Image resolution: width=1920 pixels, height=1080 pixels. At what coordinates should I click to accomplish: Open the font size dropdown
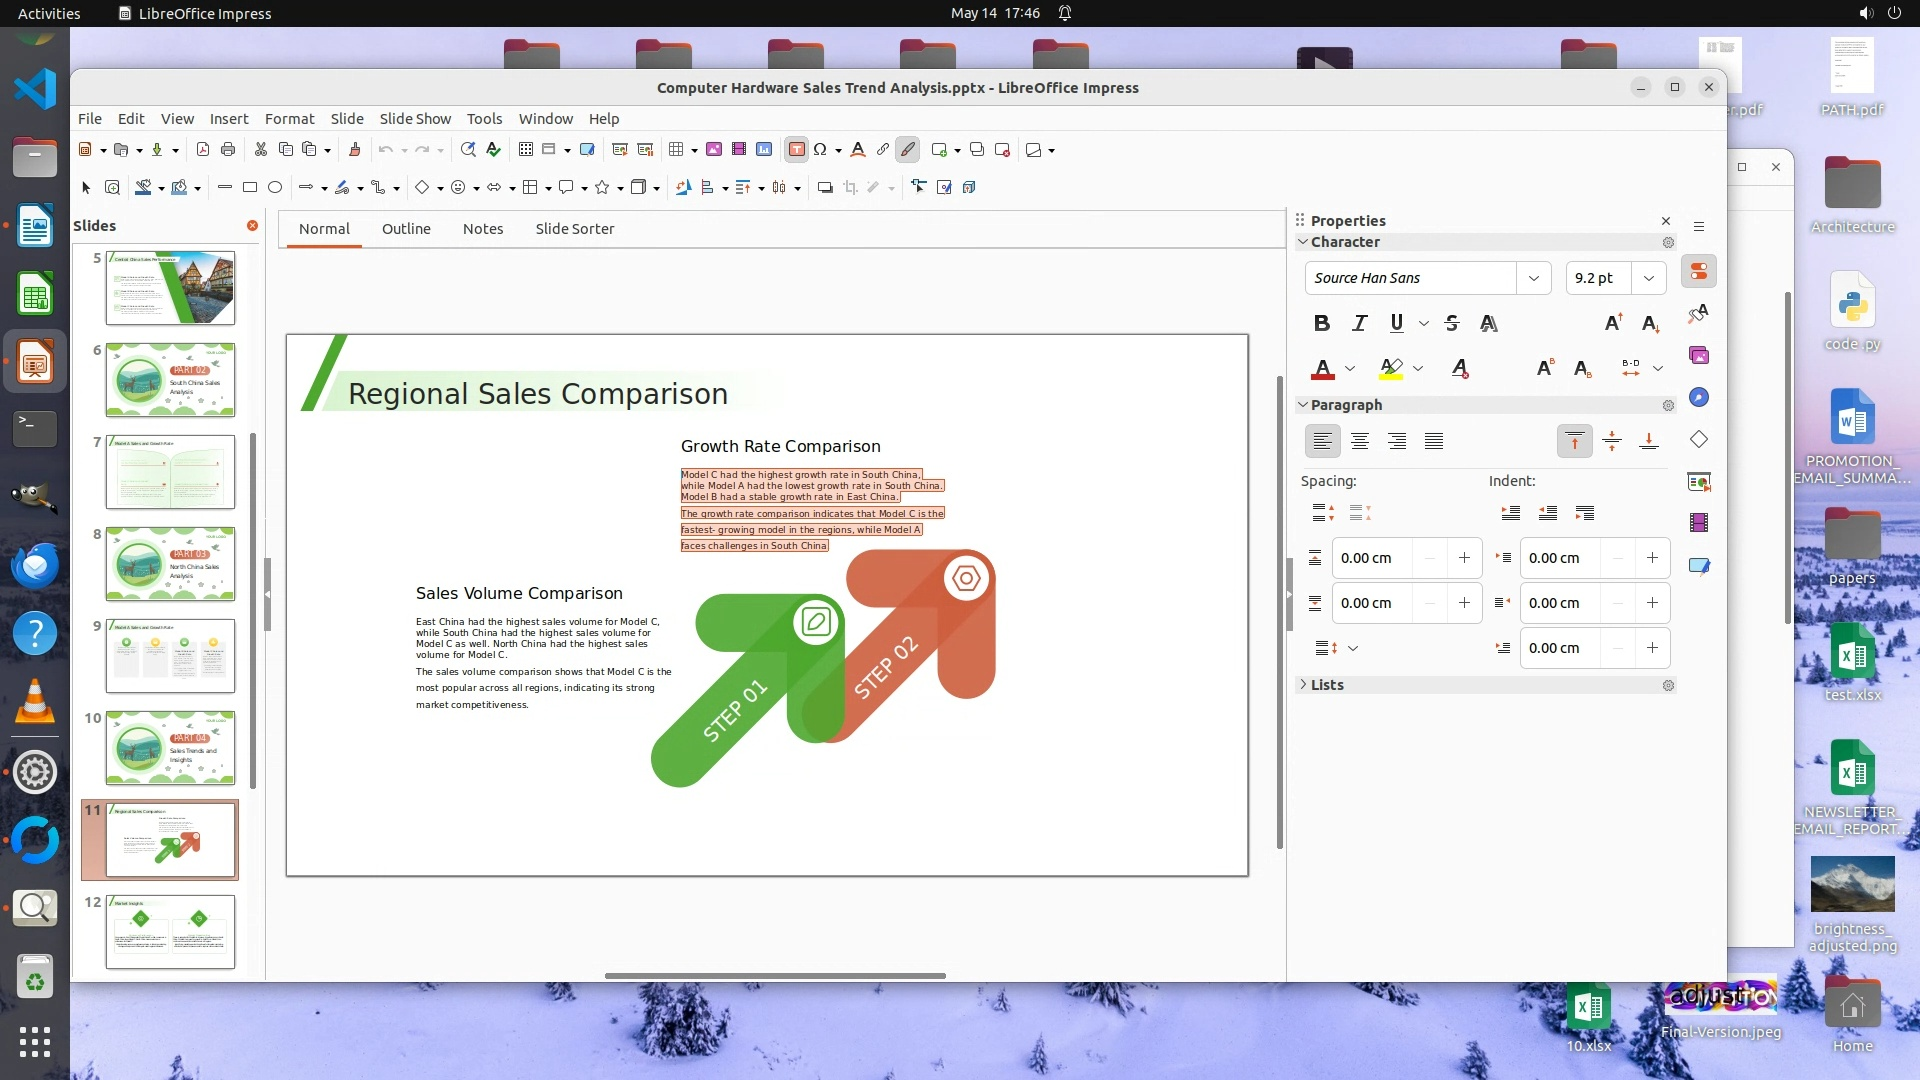point(1649,278)
